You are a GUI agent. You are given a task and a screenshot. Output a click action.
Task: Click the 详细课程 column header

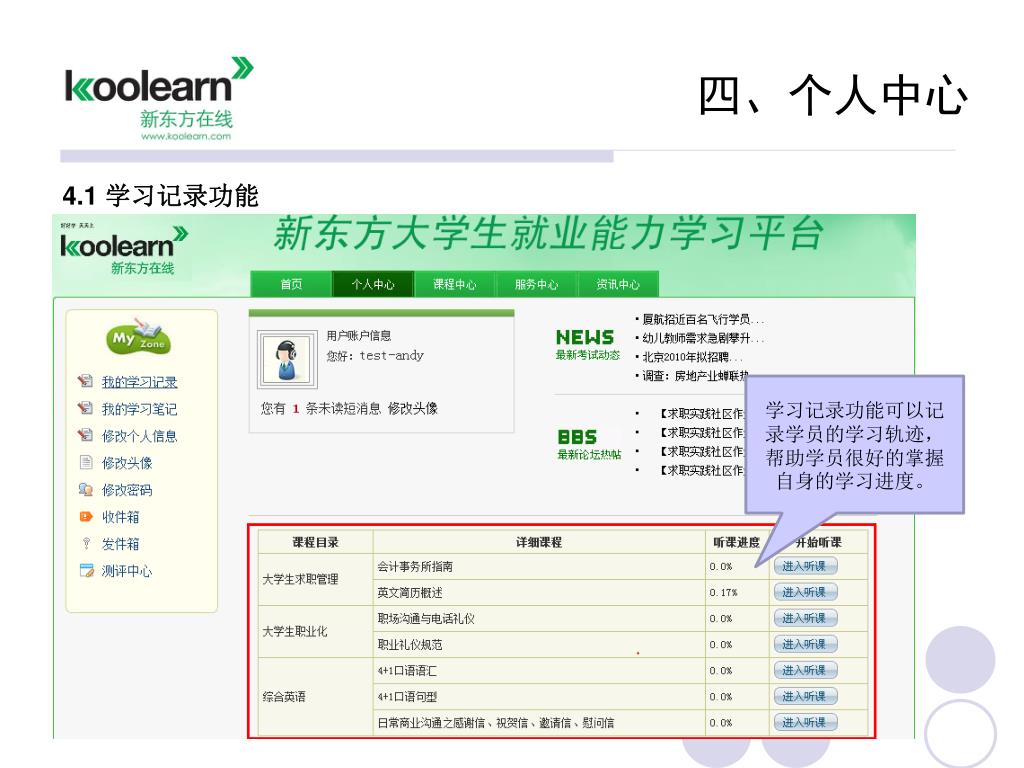(539, 542)
